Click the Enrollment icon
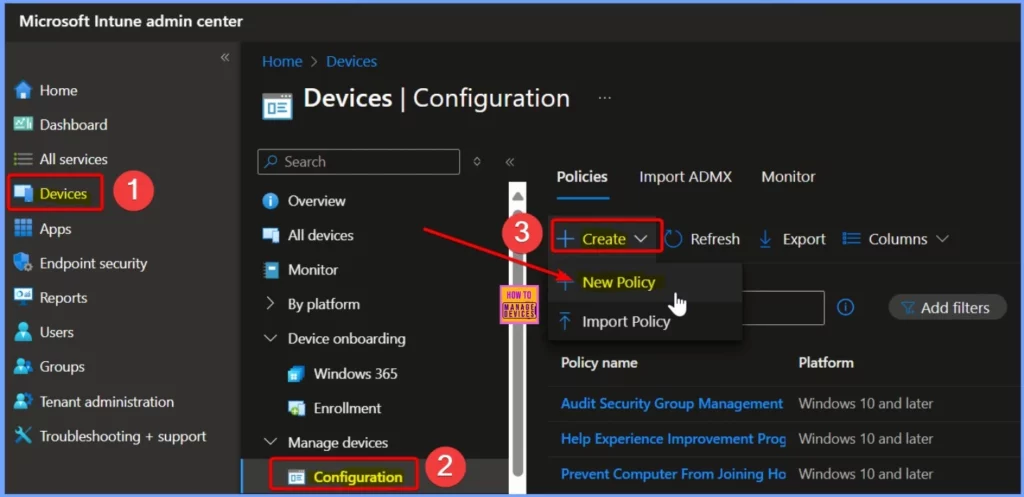This screenshot has height=497, width=1024. tap(296, 409)
